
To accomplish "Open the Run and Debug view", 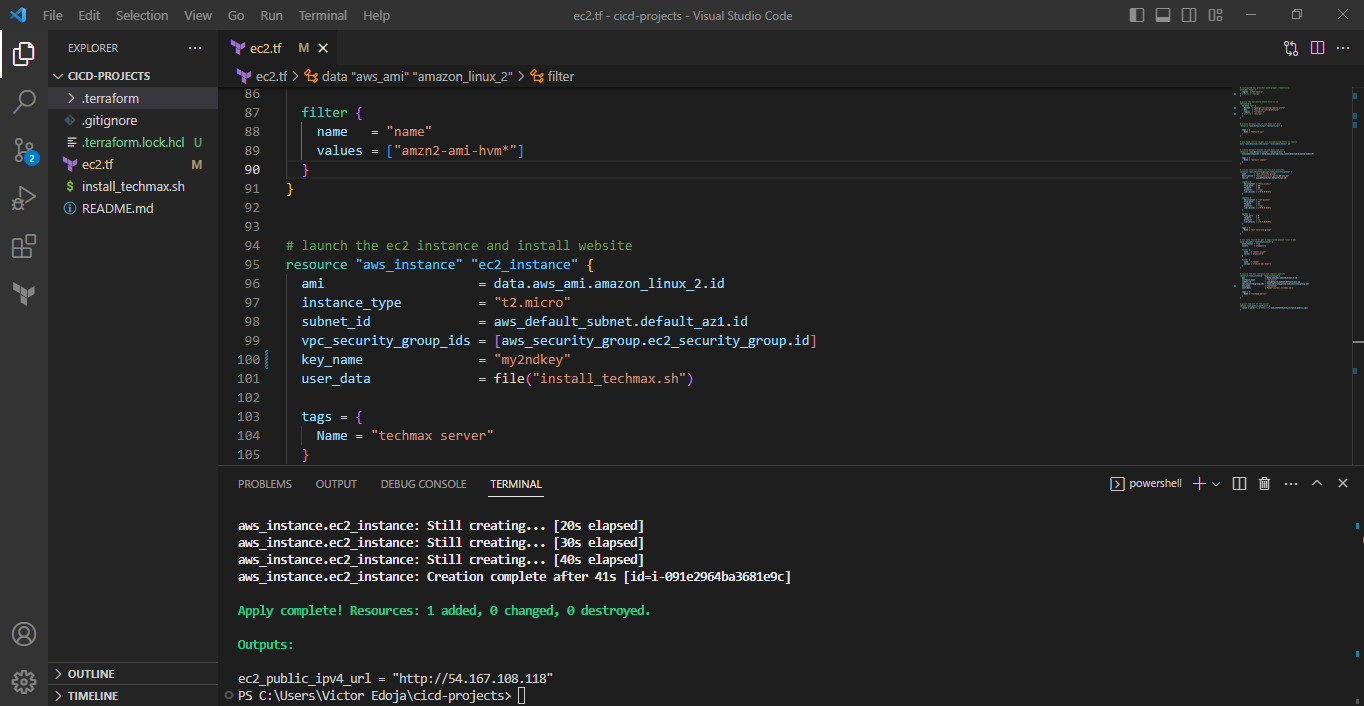I will click(x=24, y=198).
